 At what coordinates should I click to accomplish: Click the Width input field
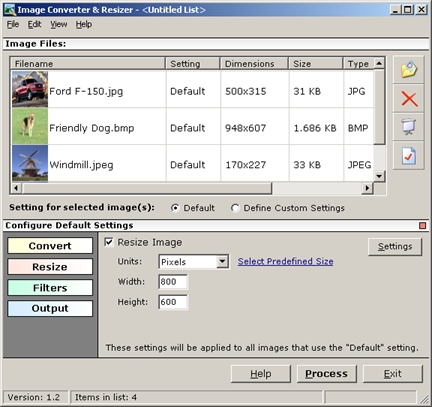tap(173, 282)
